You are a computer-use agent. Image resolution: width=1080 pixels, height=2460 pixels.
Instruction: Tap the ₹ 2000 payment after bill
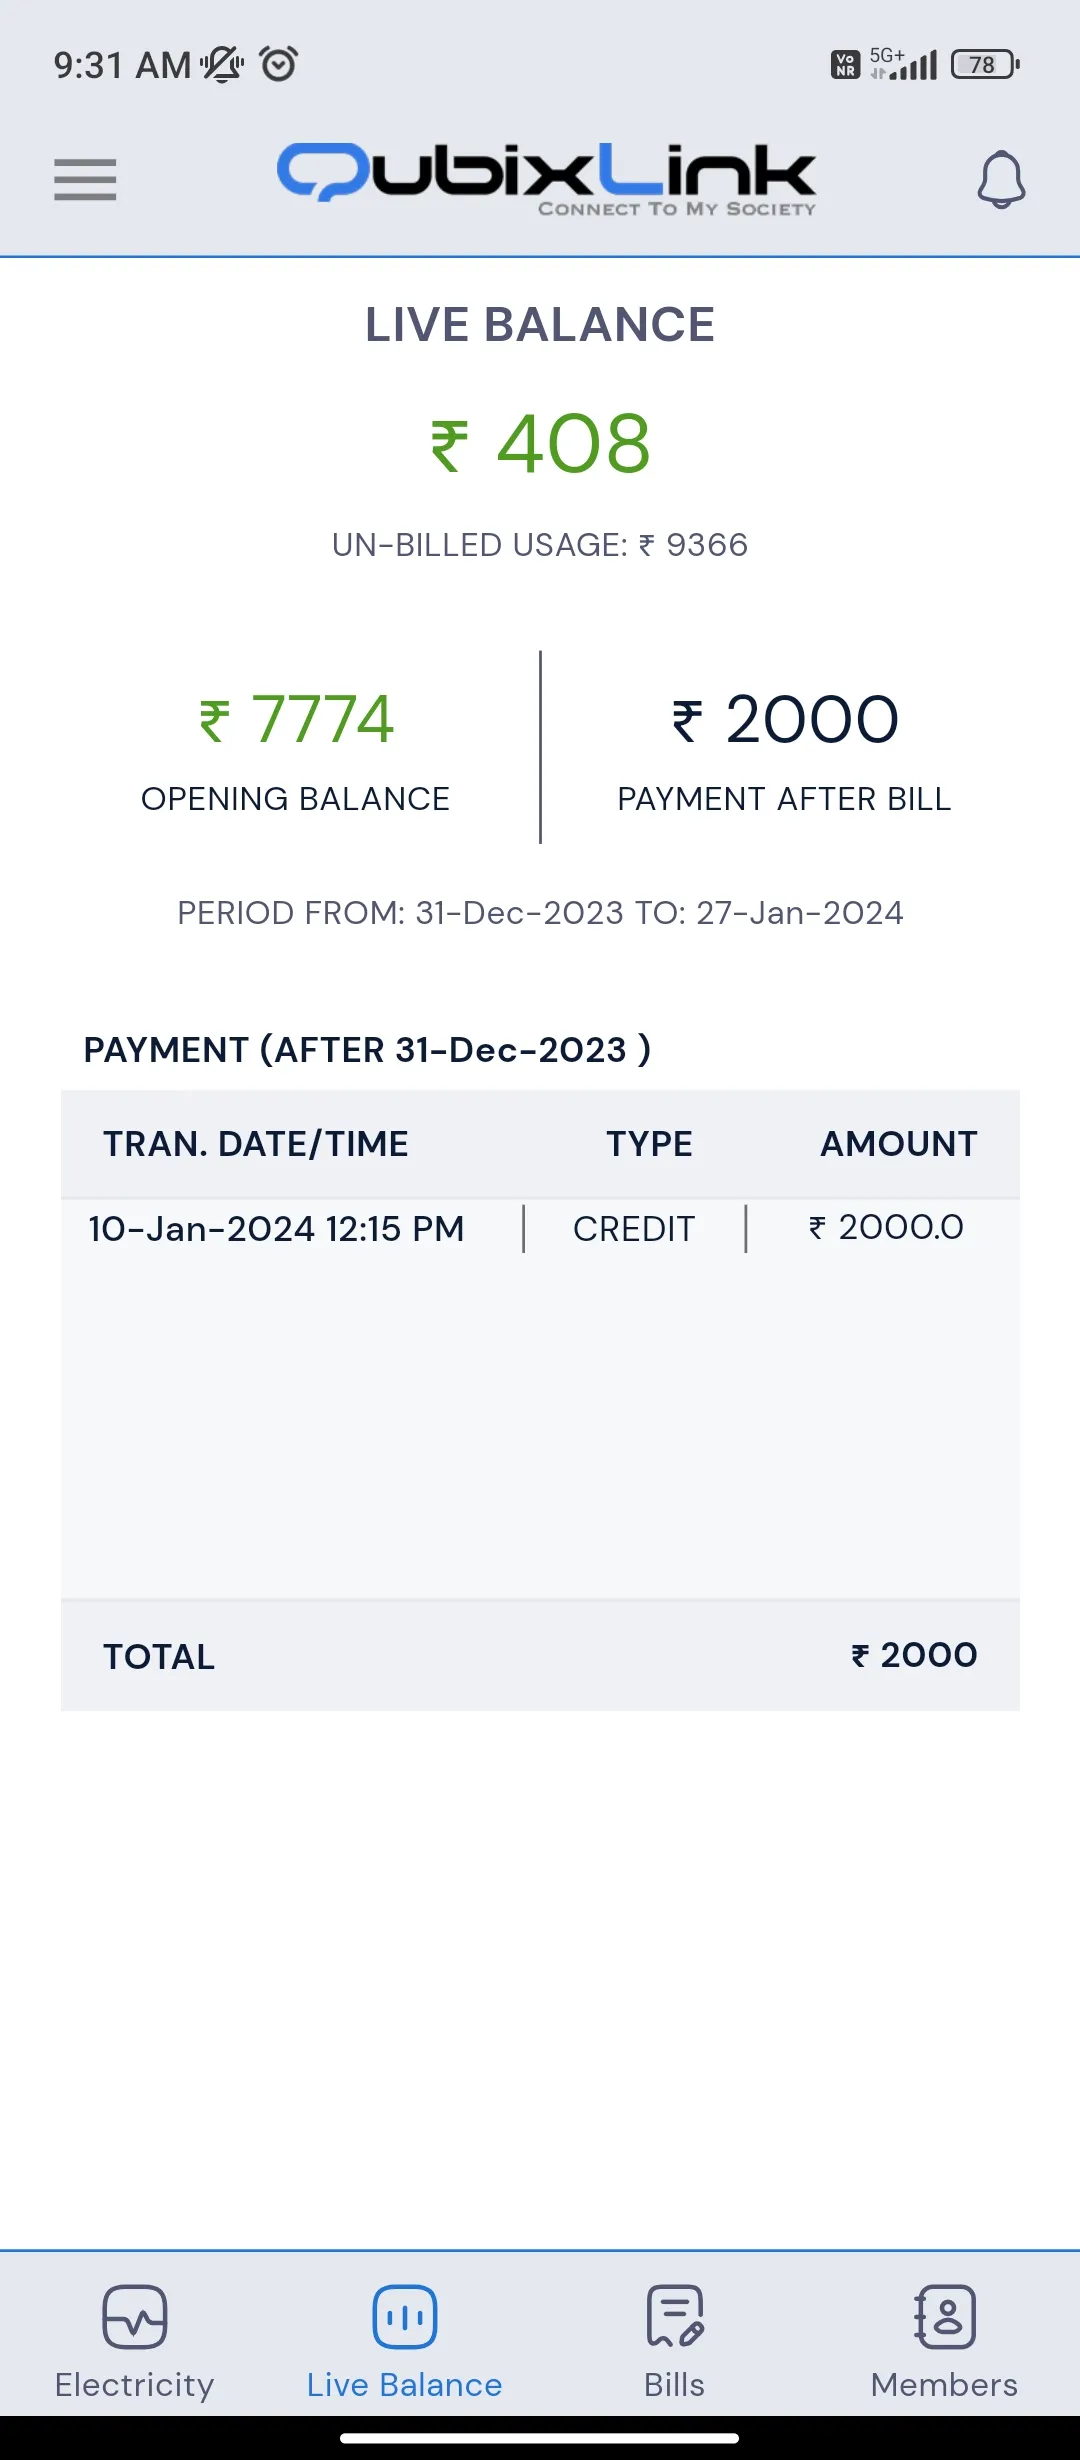coord(785,719)
